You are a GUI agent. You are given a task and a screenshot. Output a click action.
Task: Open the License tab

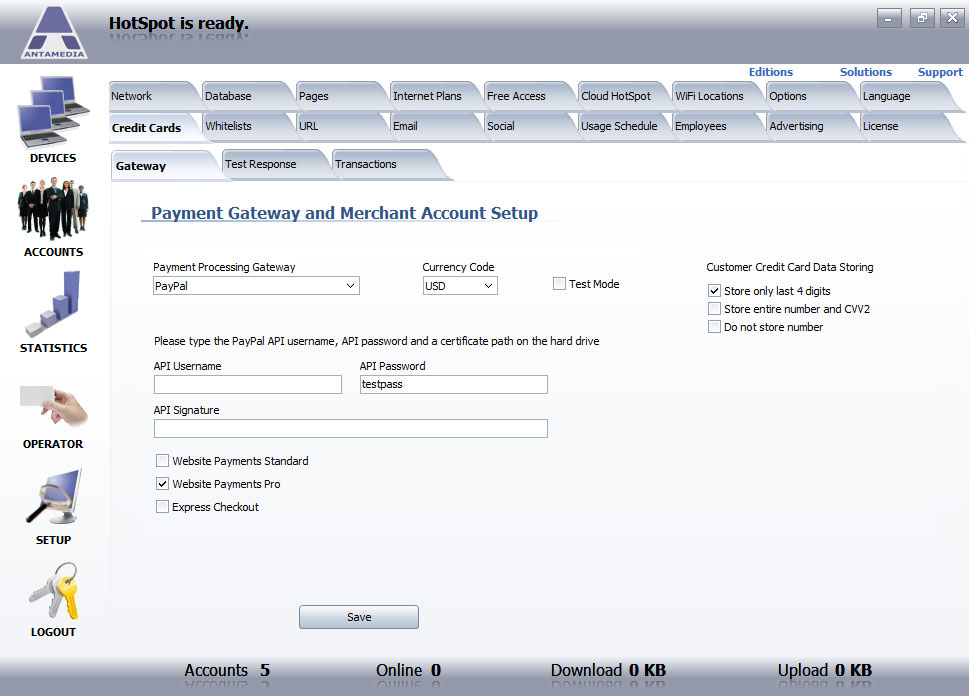pos(907,126)
